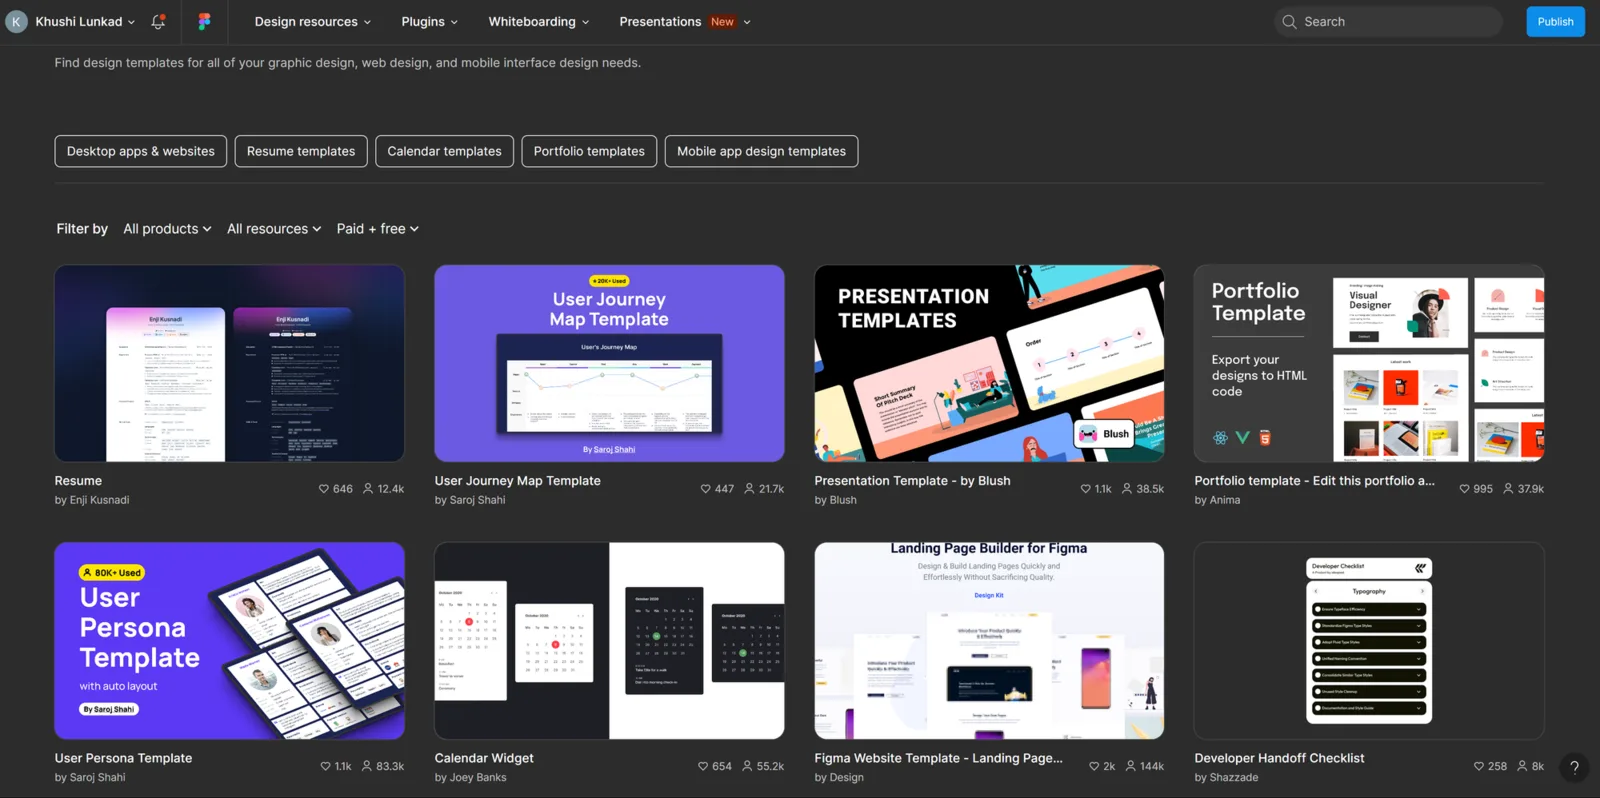Open the Design resources dropdown
This screenshot has height=798, width=1600.
coord(313,21)
